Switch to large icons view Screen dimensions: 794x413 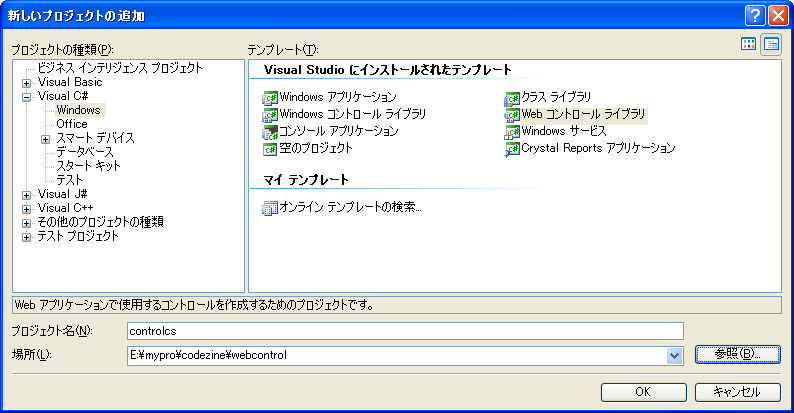point(748,45)
